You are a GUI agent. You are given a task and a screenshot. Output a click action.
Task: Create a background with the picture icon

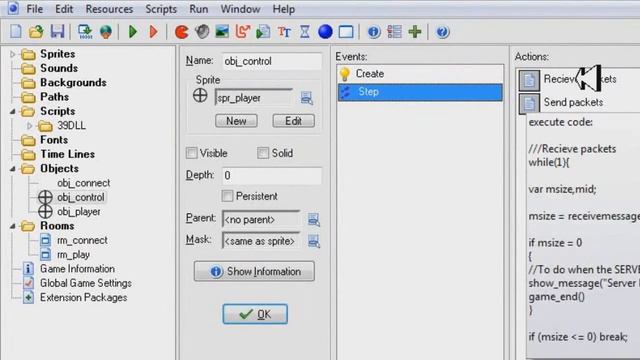point(222,31)
